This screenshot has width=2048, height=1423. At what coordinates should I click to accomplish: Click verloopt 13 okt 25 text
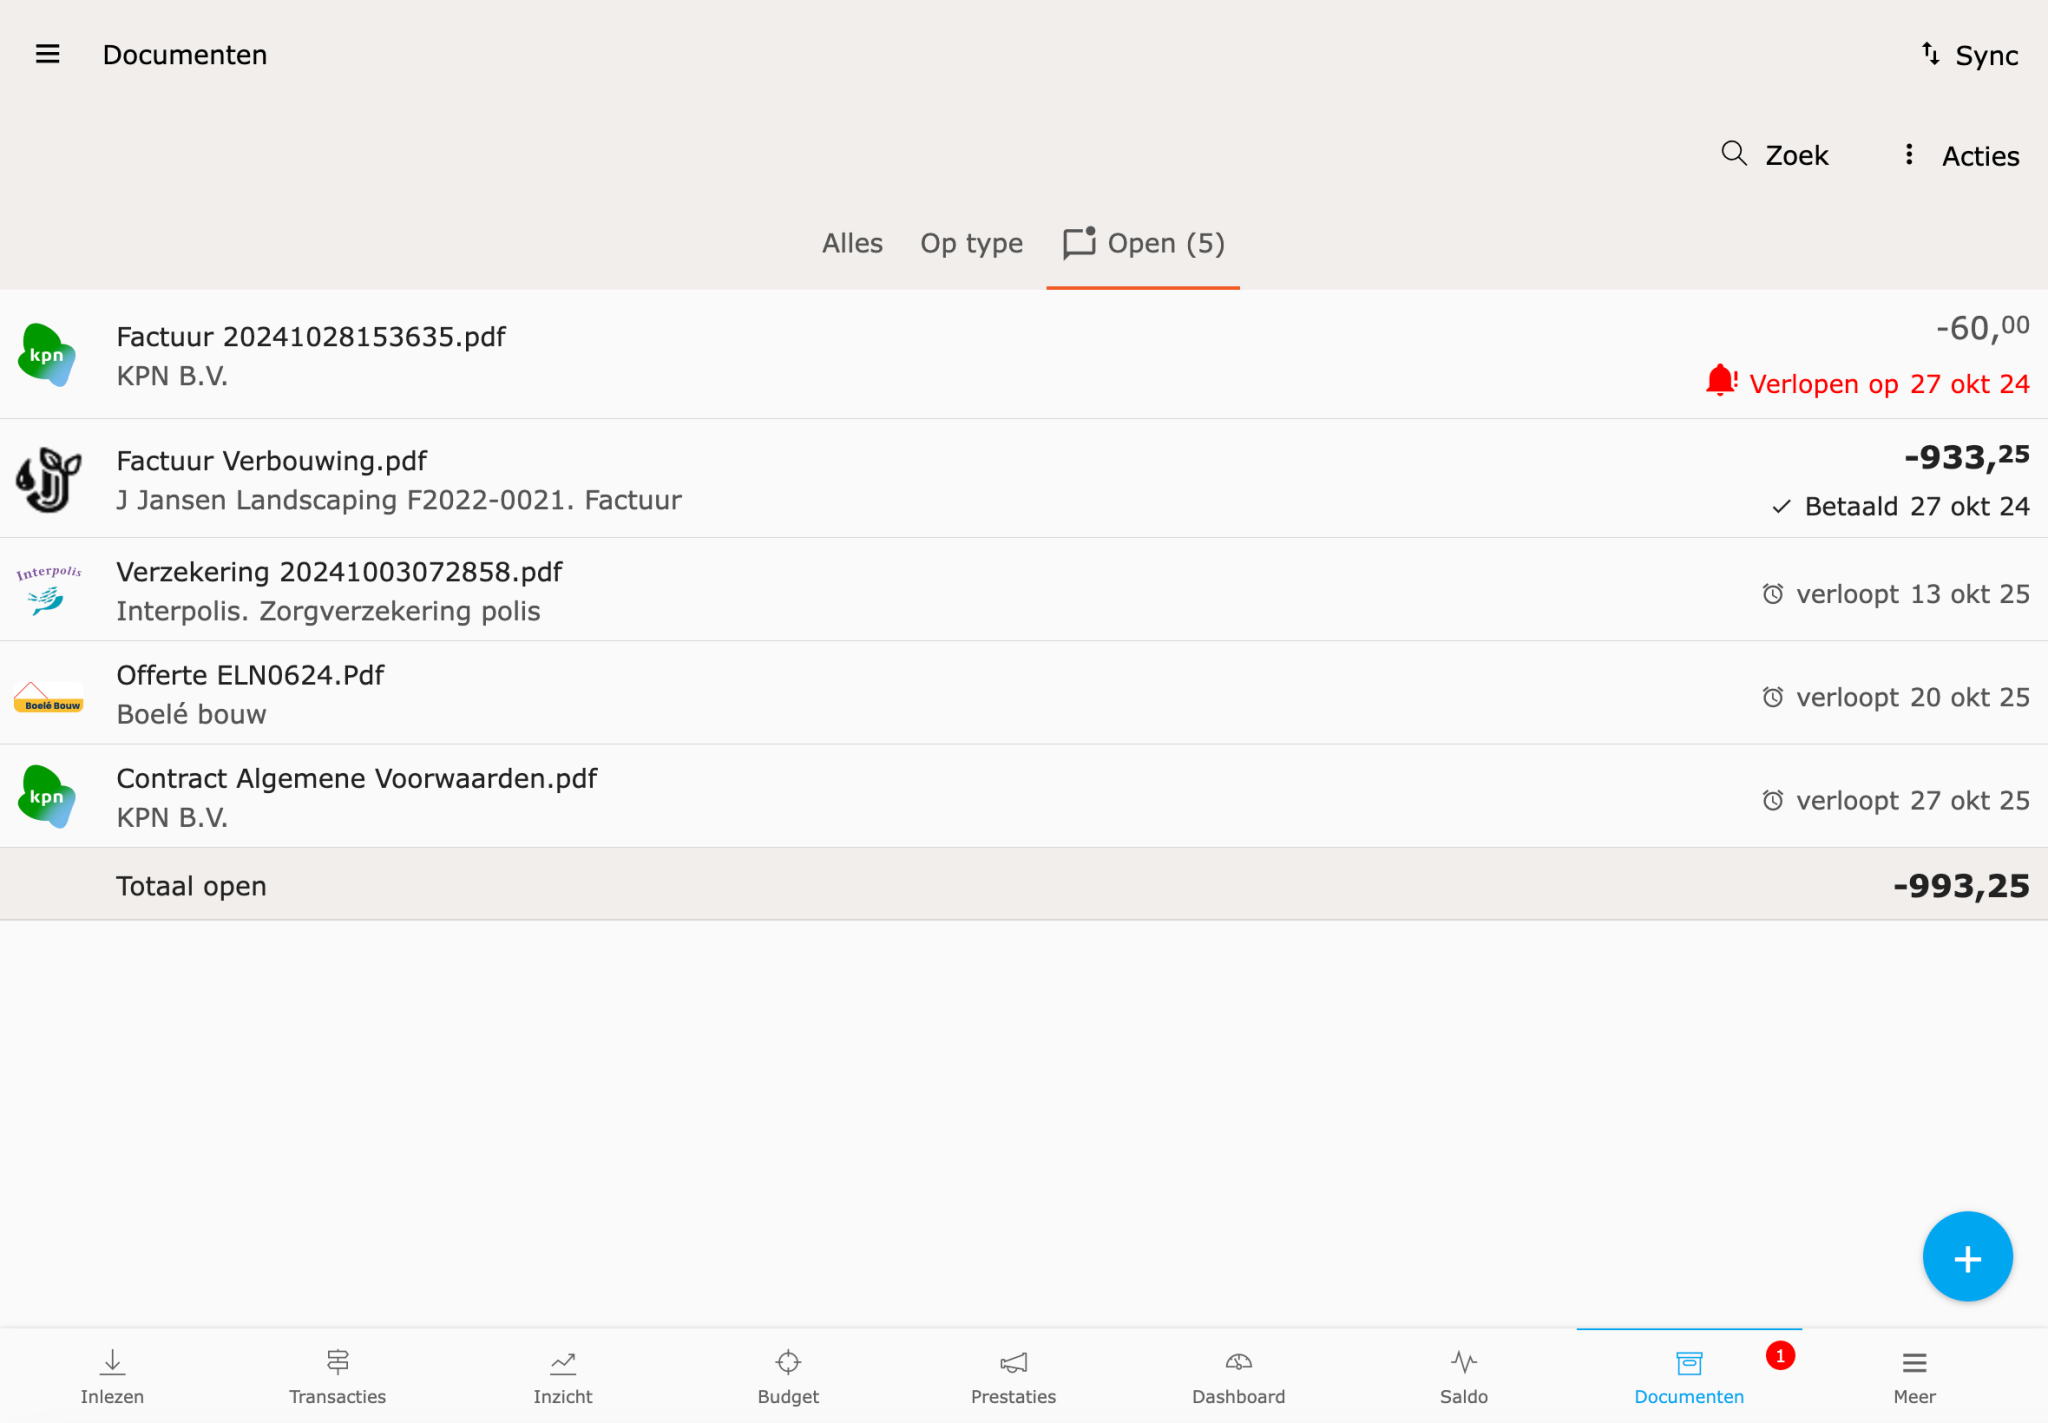click(1912, 594)
